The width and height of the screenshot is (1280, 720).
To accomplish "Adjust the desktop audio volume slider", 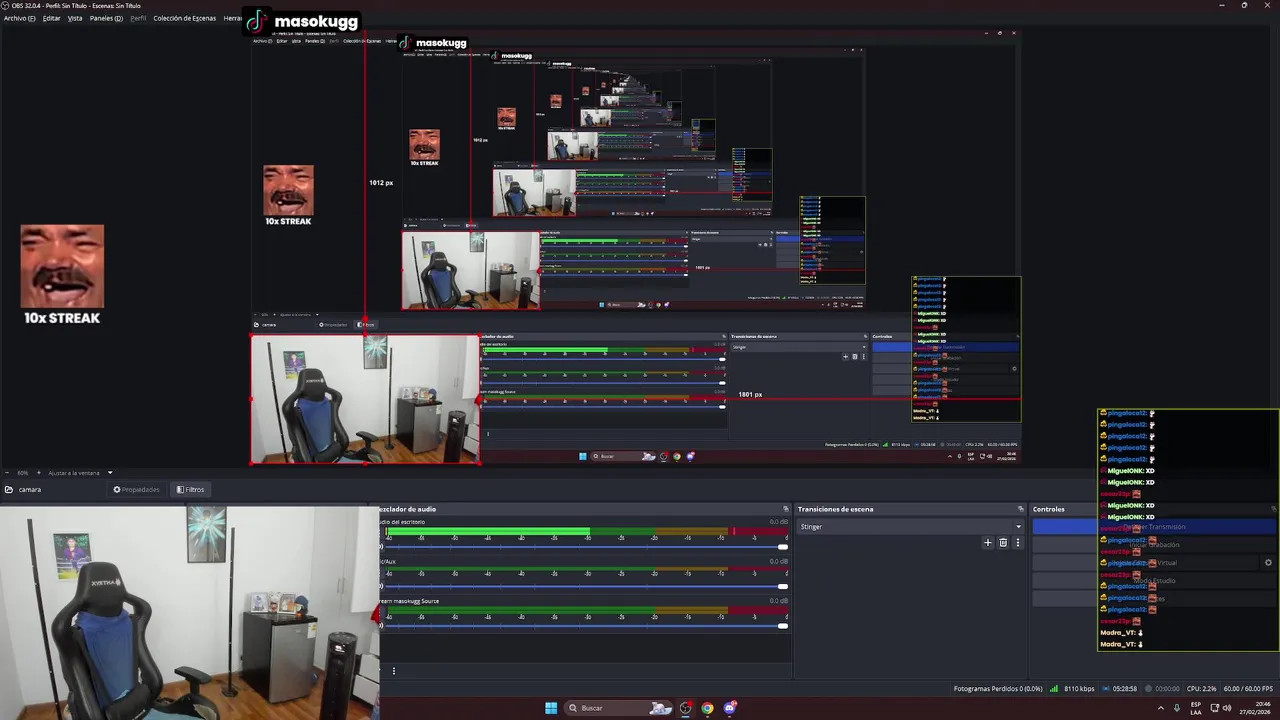I will click(x=585, y=546).
